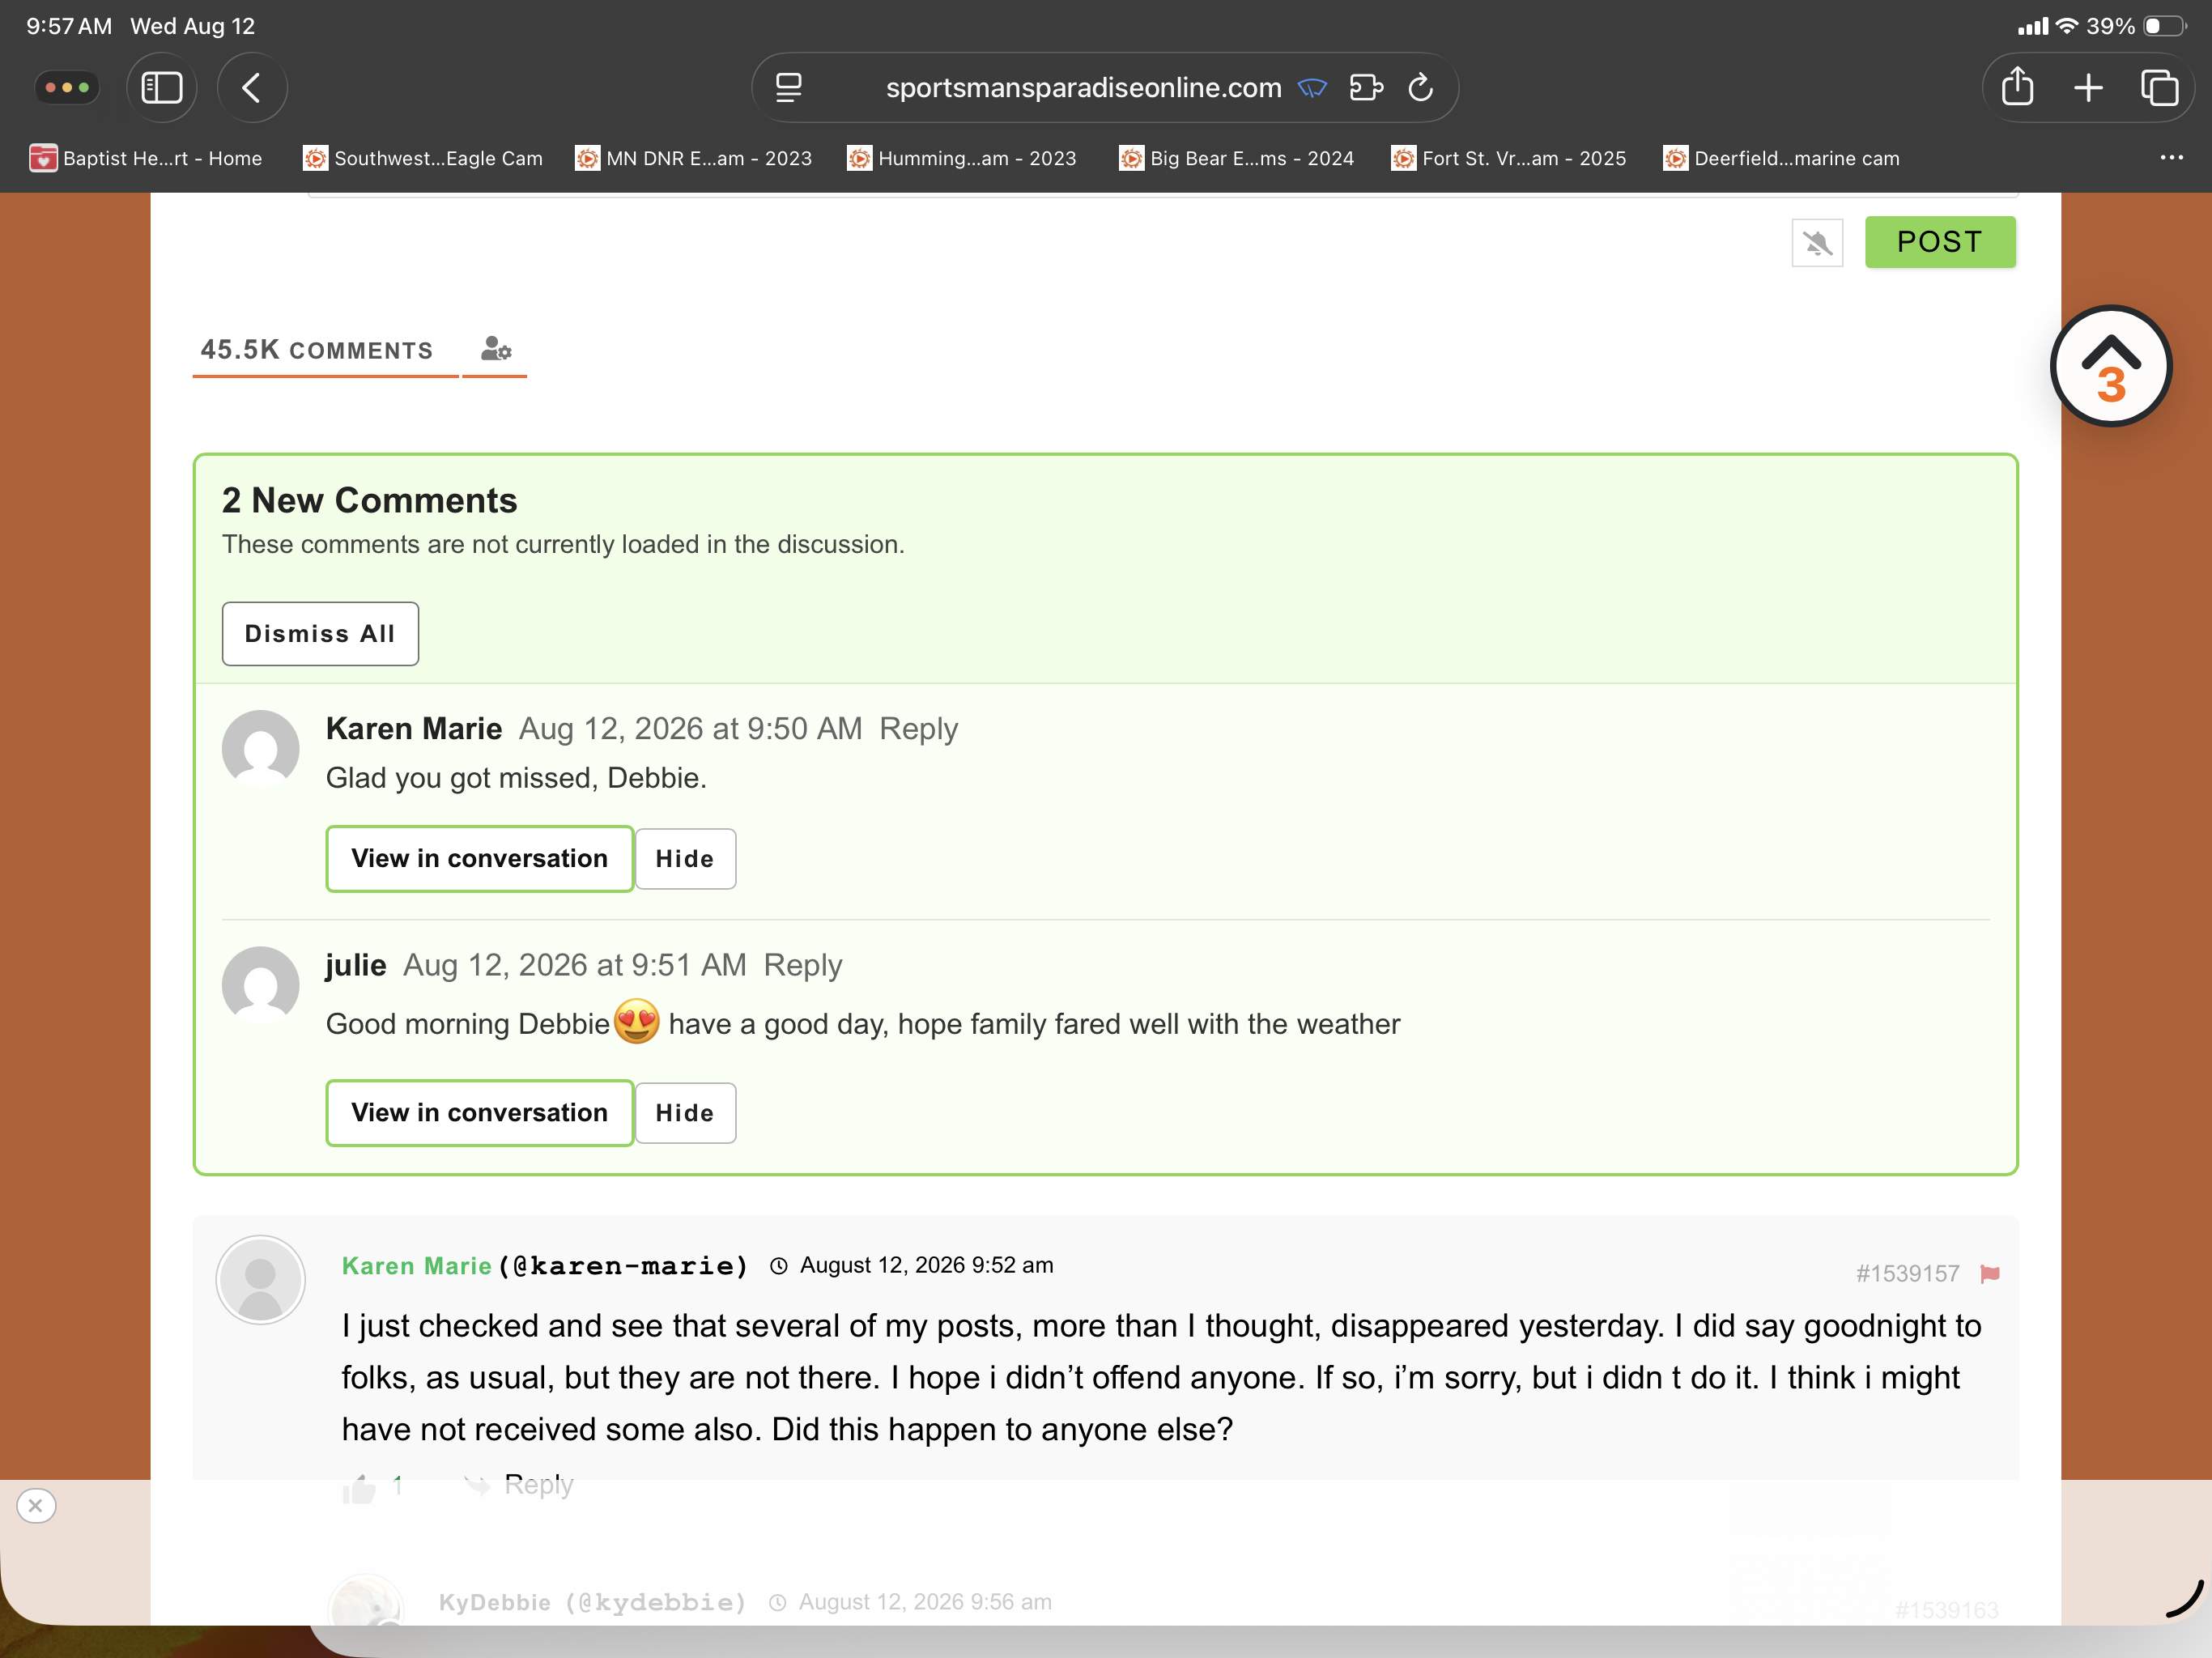Submit the comment with POST button

coord(1940,242)
